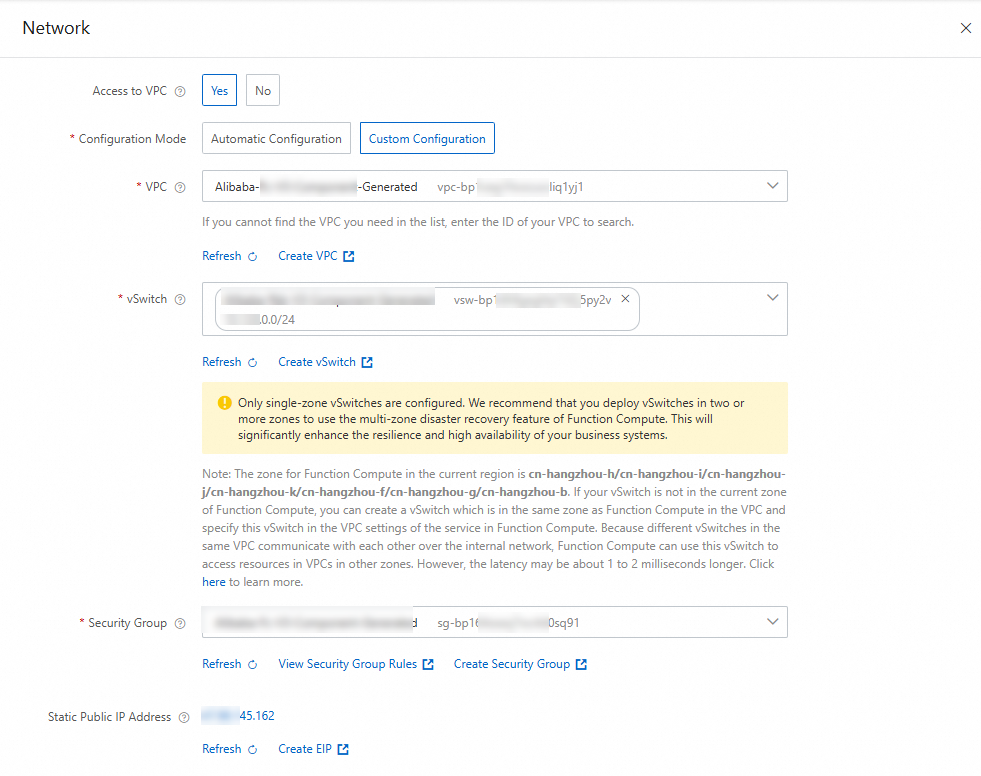This screenshot has height=776, width=981.
Task: Click external icon after View Security Group Rules
Action: click(x=428, y=665)
